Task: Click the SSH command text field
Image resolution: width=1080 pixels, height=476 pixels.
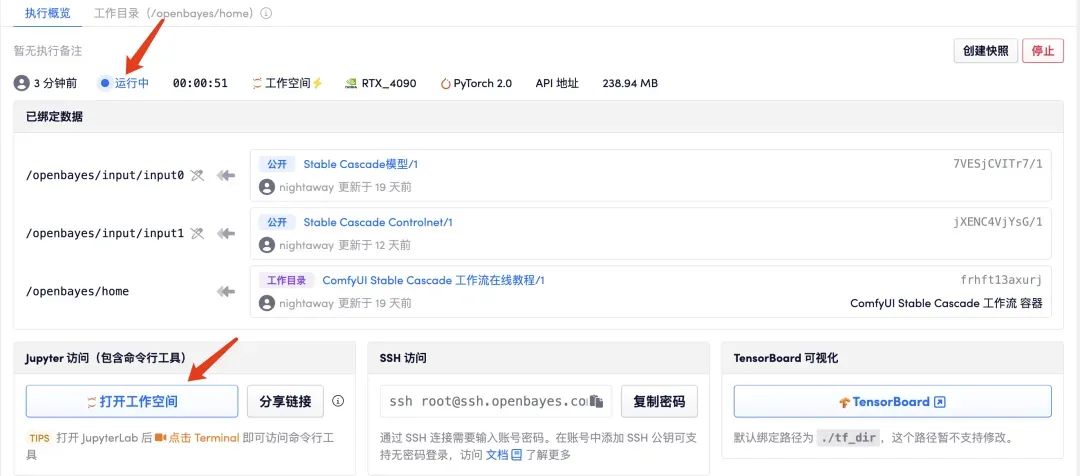Action: coord(485,401)
